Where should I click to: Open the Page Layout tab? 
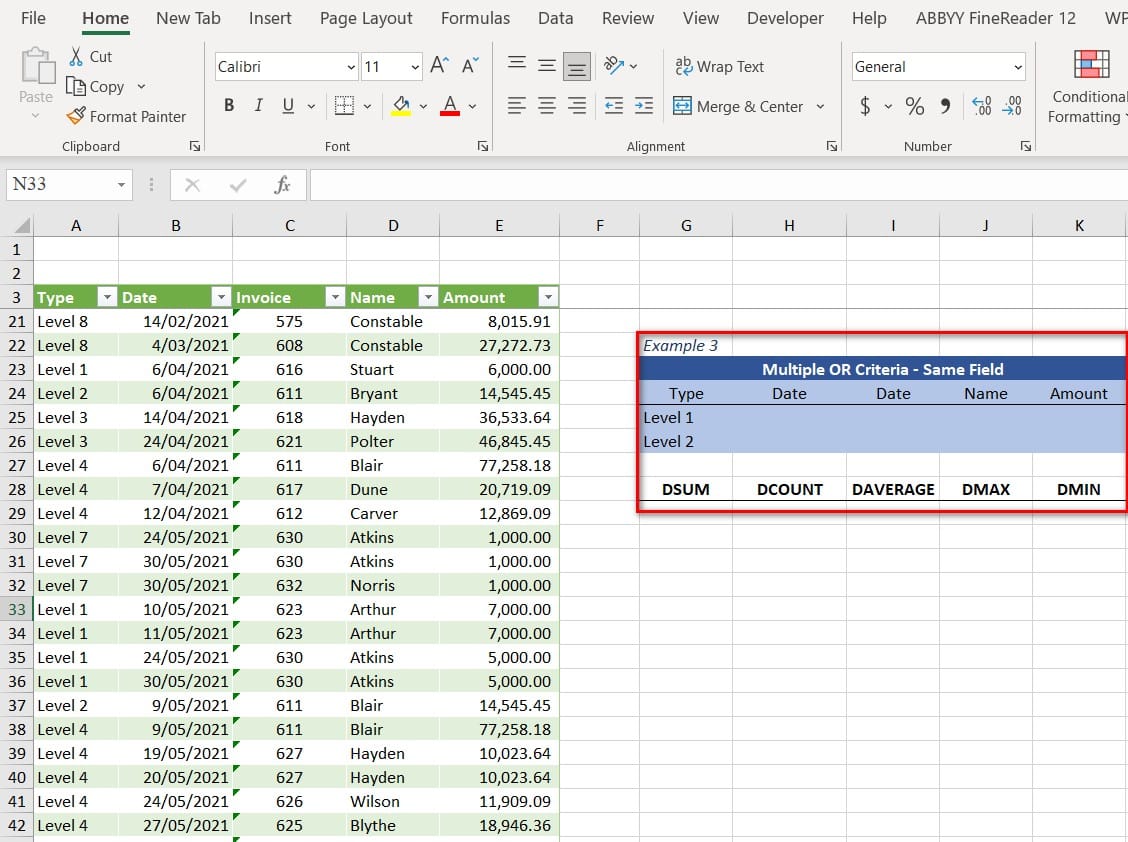pyautogui.click(x=366, y=18)
